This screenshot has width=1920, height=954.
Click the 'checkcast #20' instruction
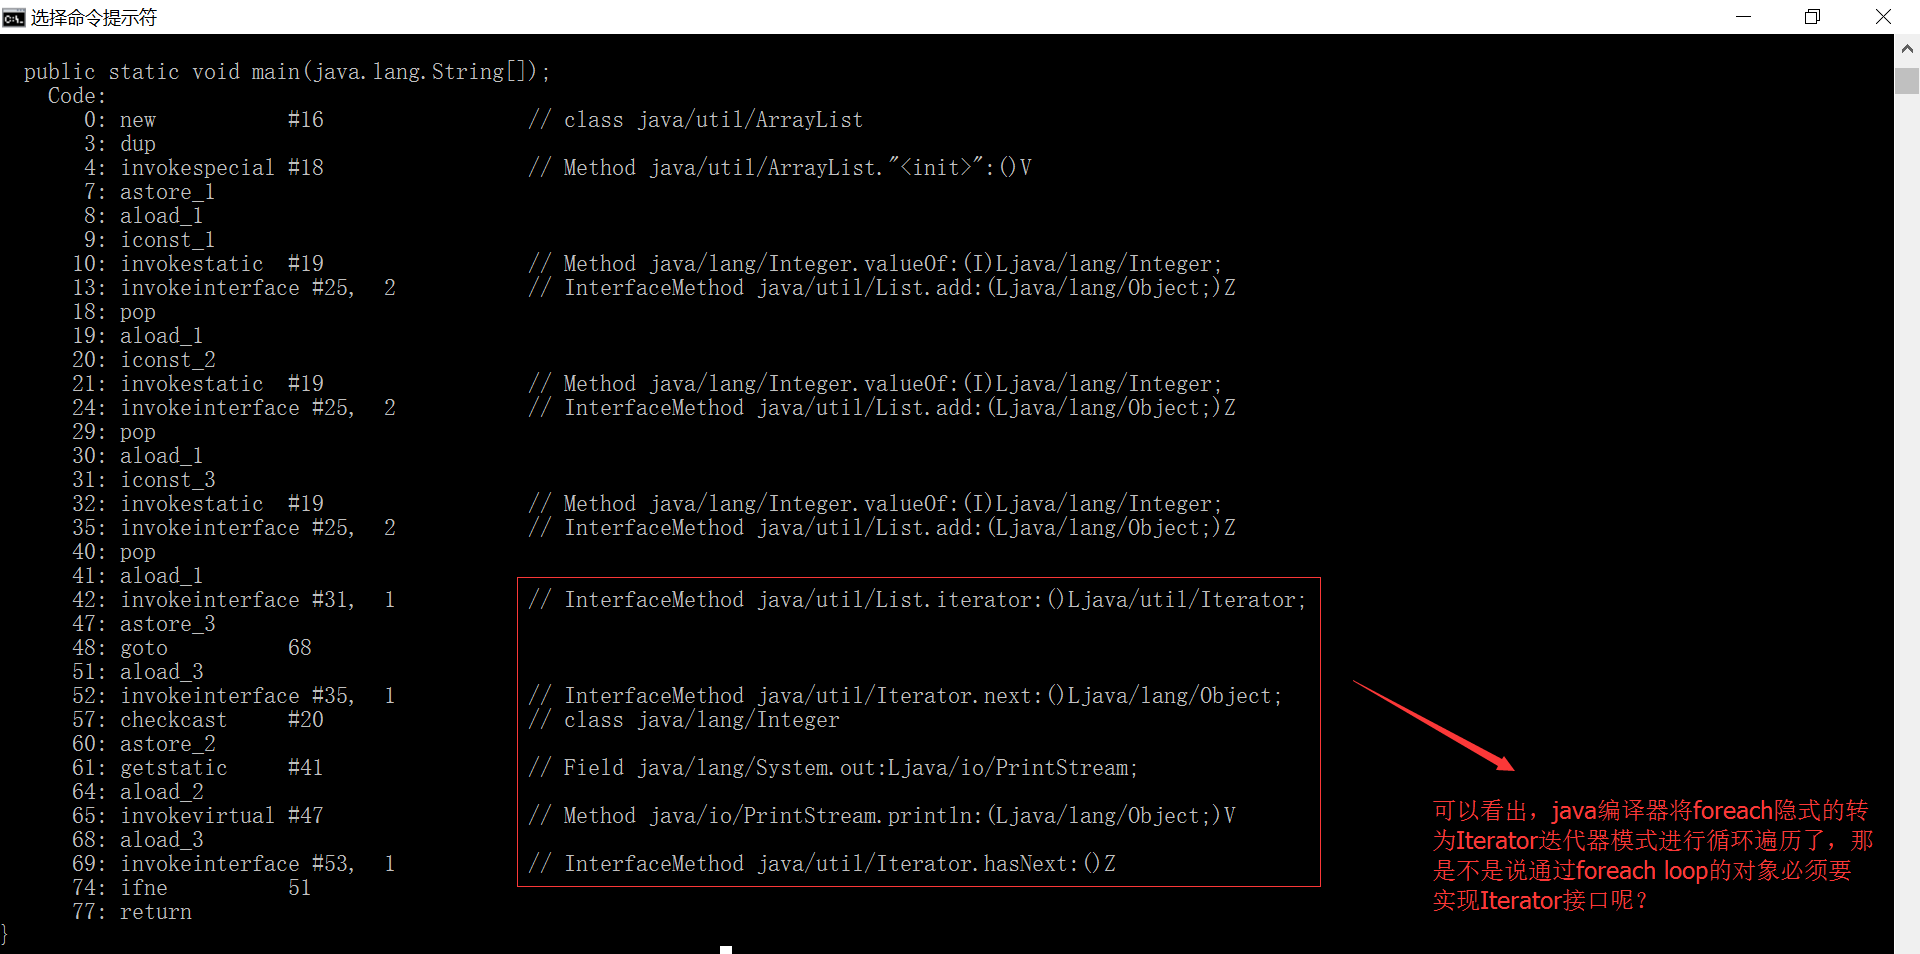(x=221, y=720)
